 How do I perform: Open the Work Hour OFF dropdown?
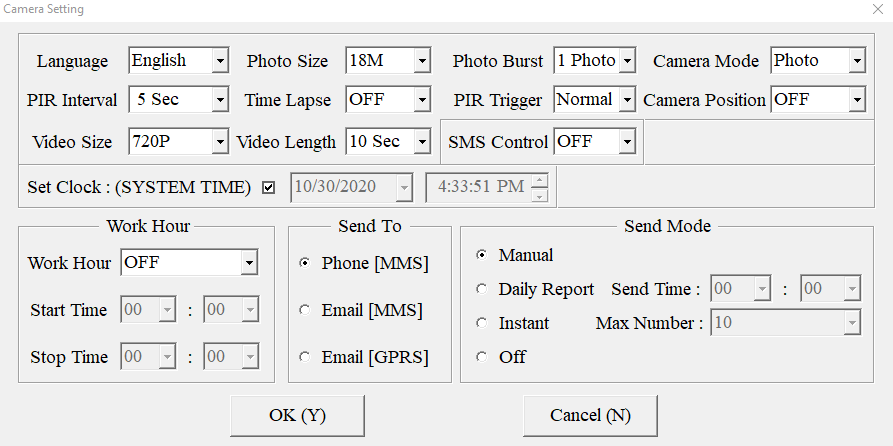click(189, 263)
